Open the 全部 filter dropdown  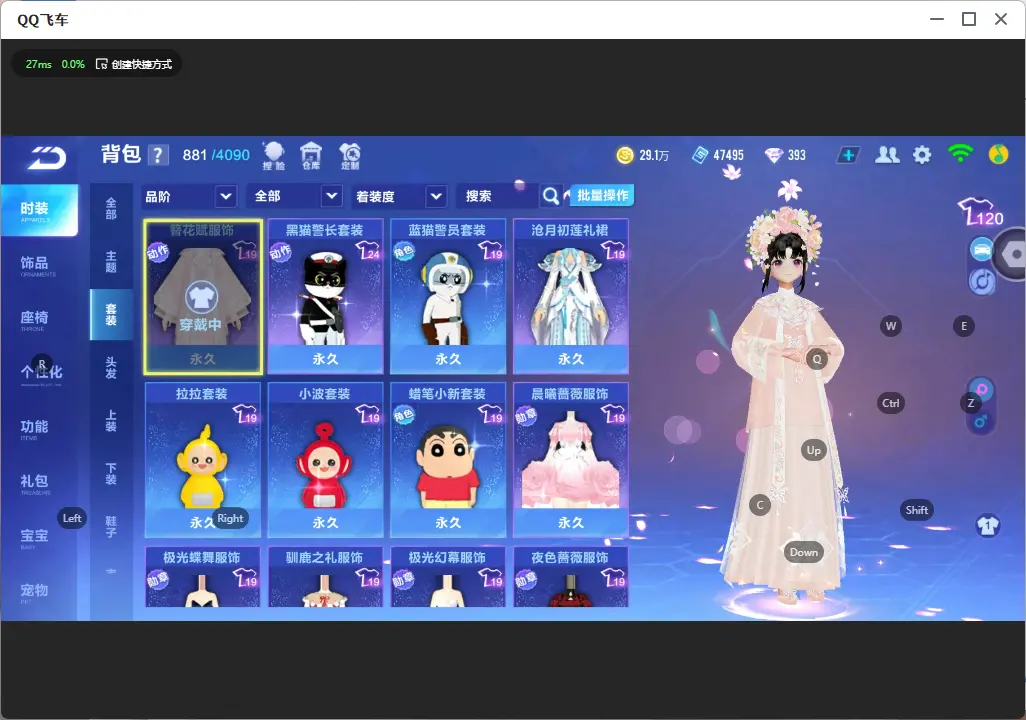coord(295,196)
